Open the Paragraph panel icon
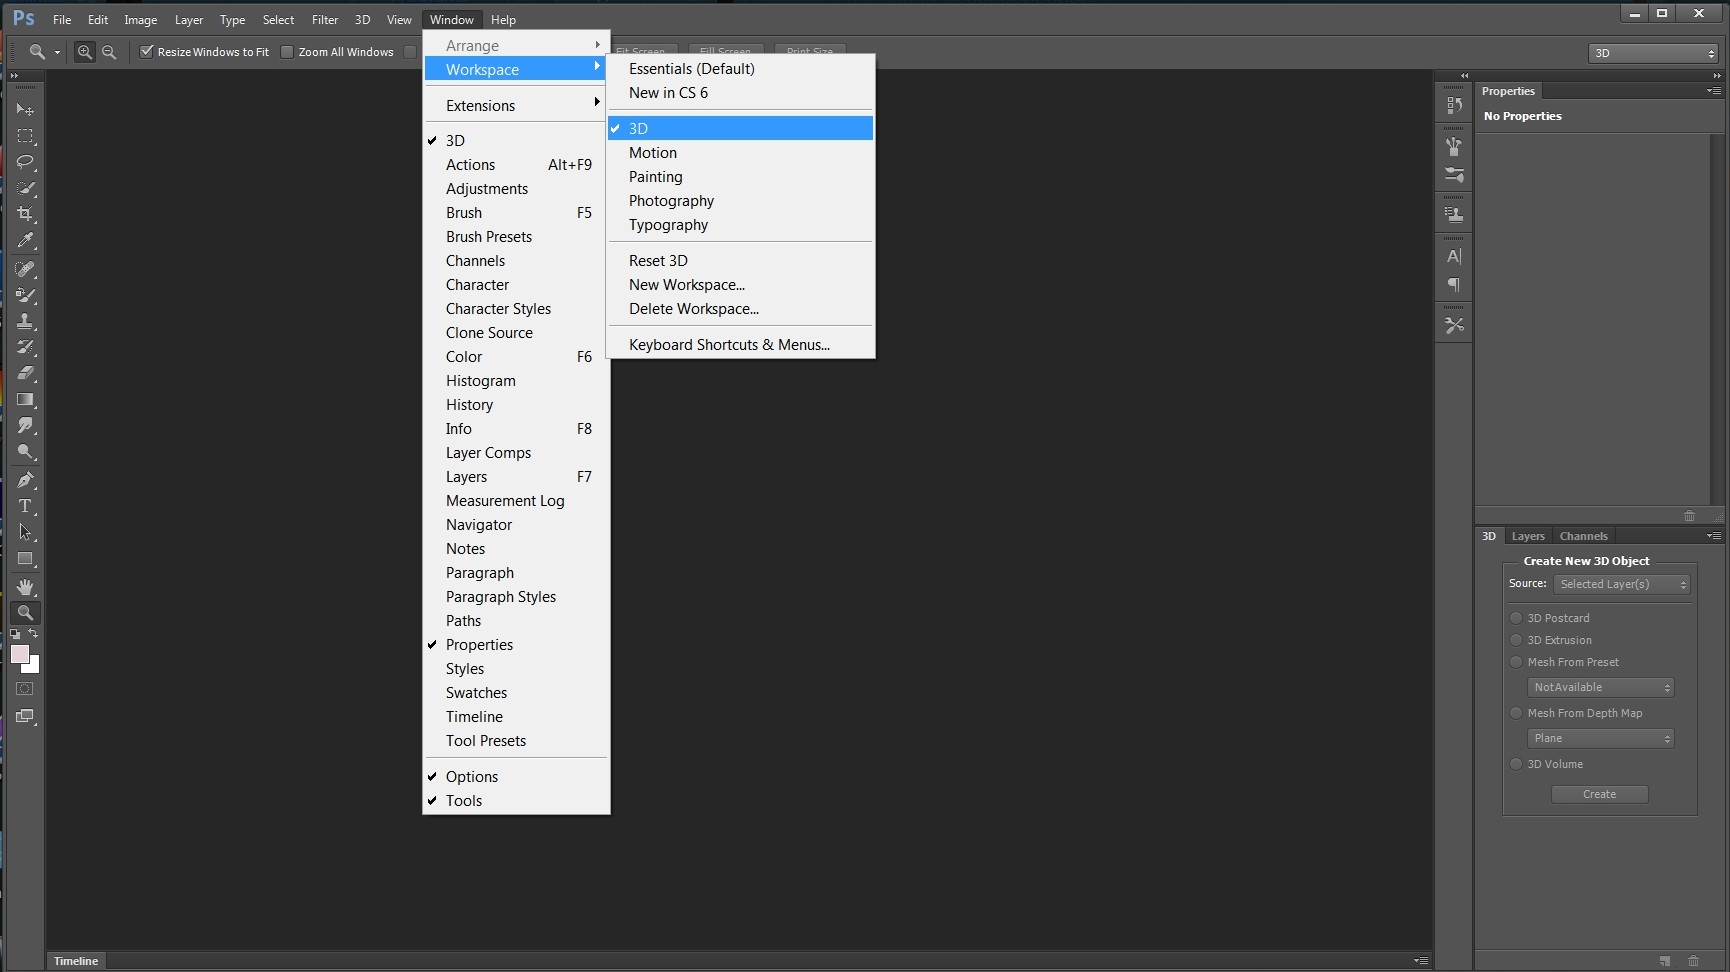The height and width of the screenshot is (972, 1730). pos(1454,285)
